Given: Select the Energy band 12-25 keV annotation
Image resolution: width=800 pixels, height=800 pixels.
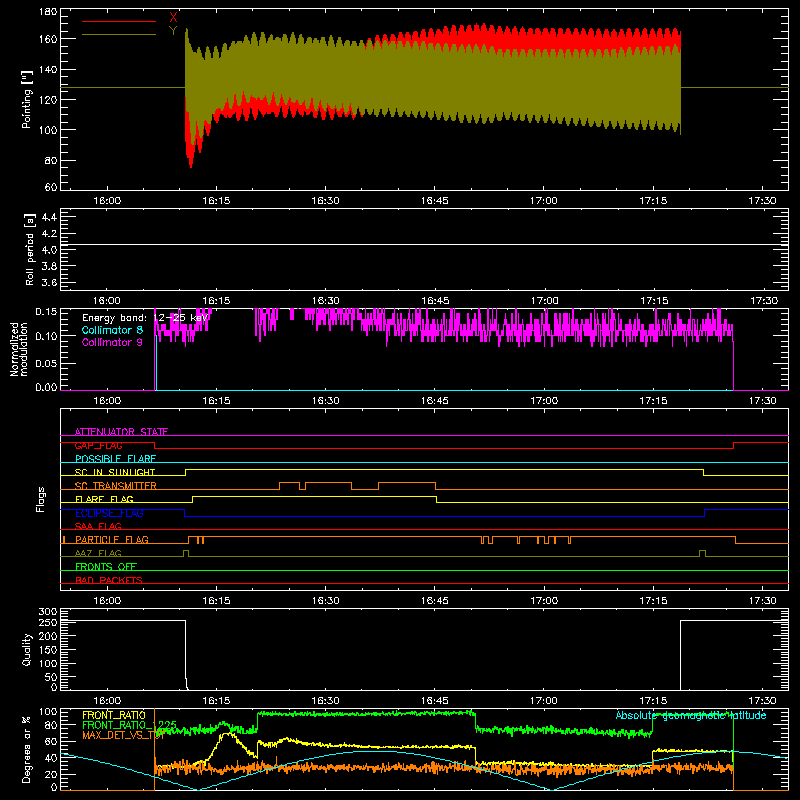Looking at the screenshot, I should (145, 318).
